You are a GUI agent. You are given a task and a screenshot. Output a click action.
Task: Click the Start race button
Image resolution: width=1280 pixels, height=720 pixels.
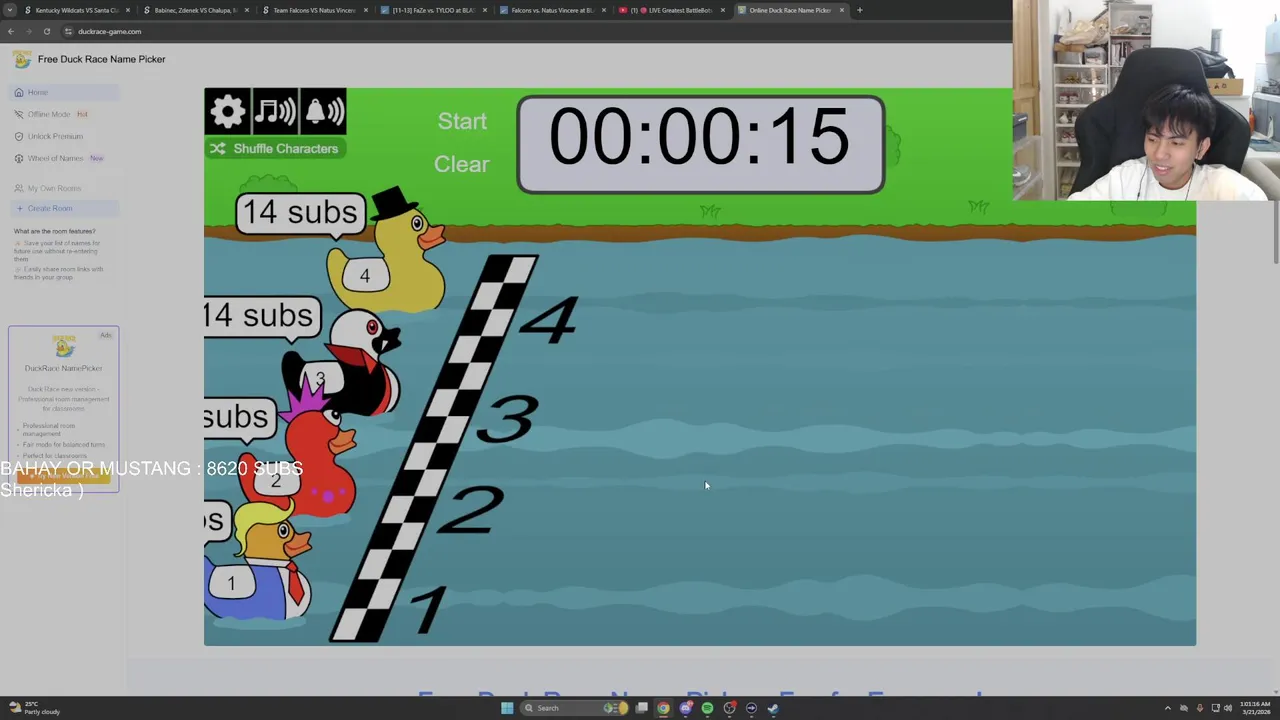click(462, 121)
